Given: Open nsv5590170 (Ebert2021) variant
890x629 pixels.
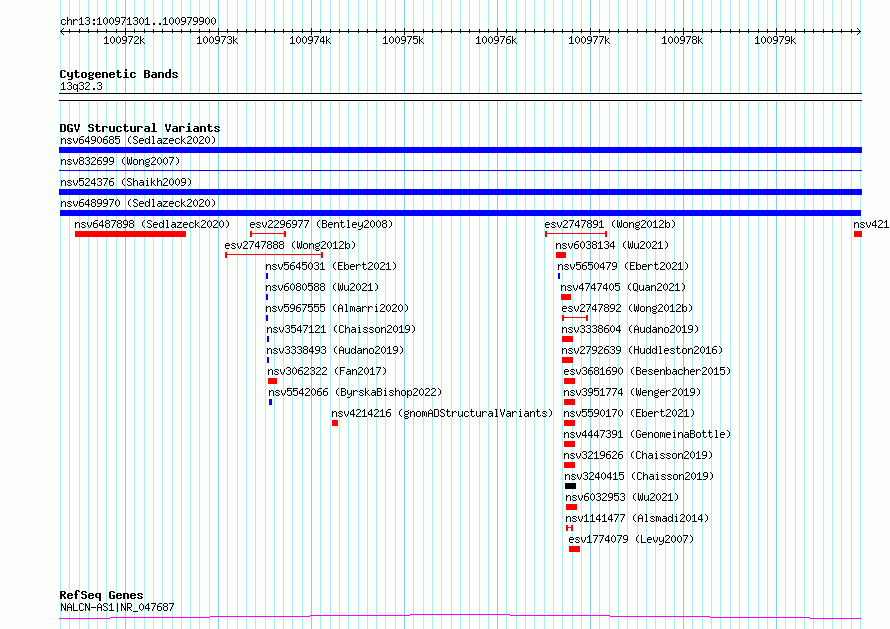Looking at the screenshot, I should 629,413.
